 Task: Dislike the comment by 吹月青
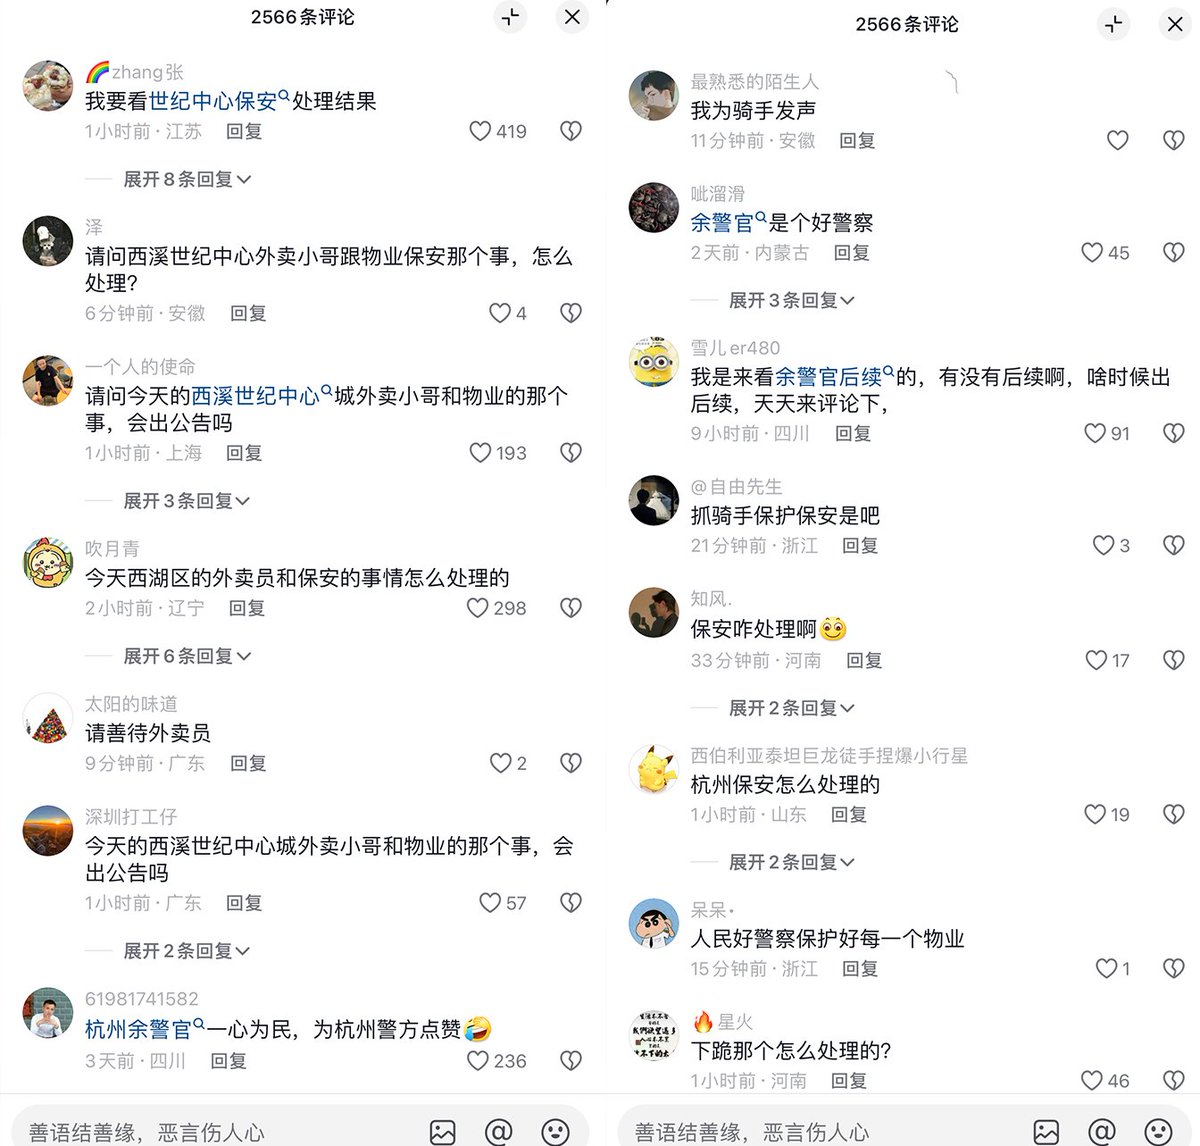tap(571, 608)
